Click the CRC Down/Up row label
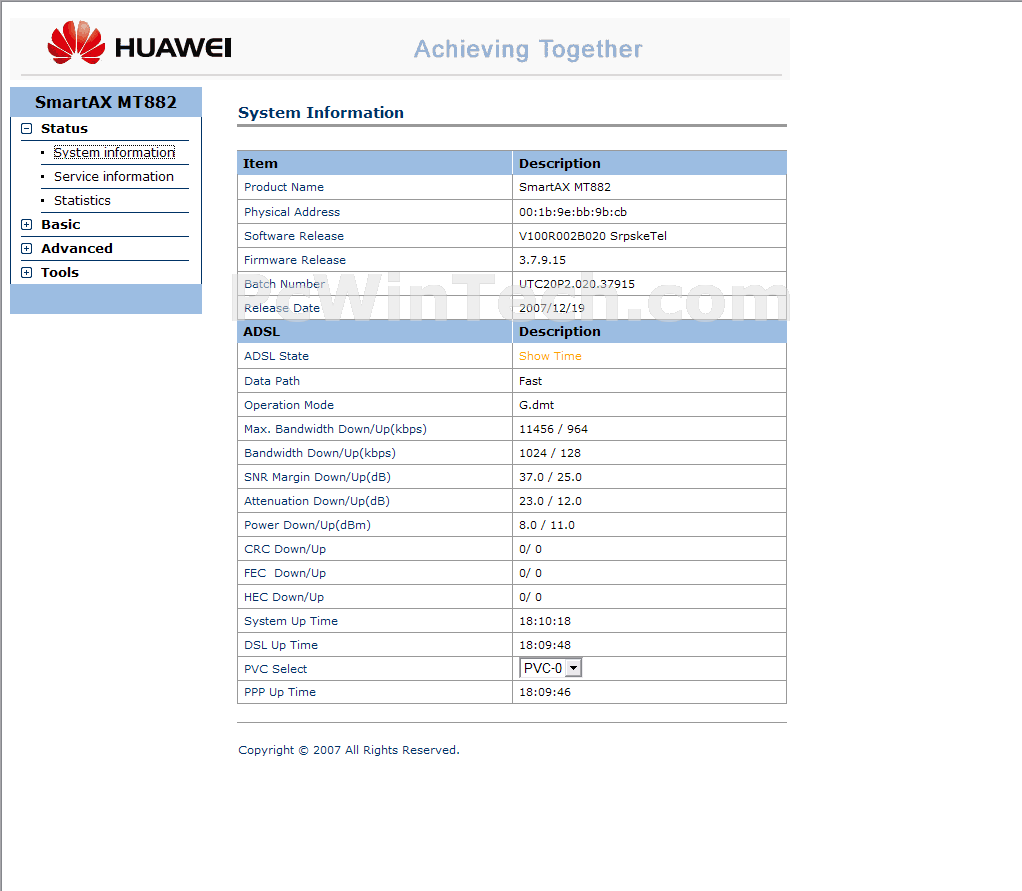This screenshot has height=891, width=1022. [x=285, y=550]
